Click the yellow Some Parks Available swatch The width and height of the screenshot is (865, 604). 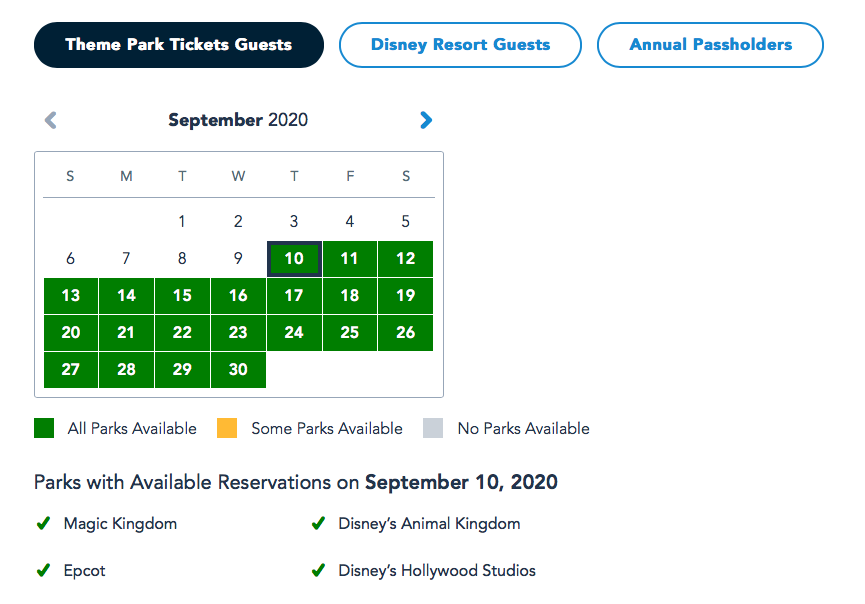[x=227, y=428]
